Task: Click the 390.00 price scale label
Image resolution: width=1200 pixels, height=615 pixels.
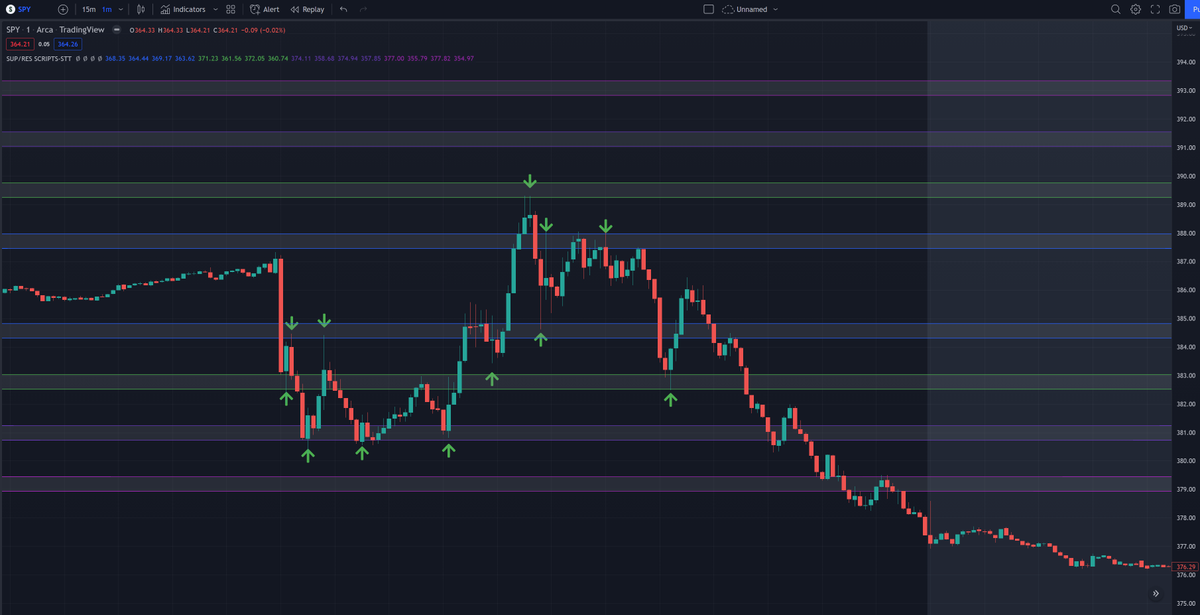Action: tap(1186, 176)
